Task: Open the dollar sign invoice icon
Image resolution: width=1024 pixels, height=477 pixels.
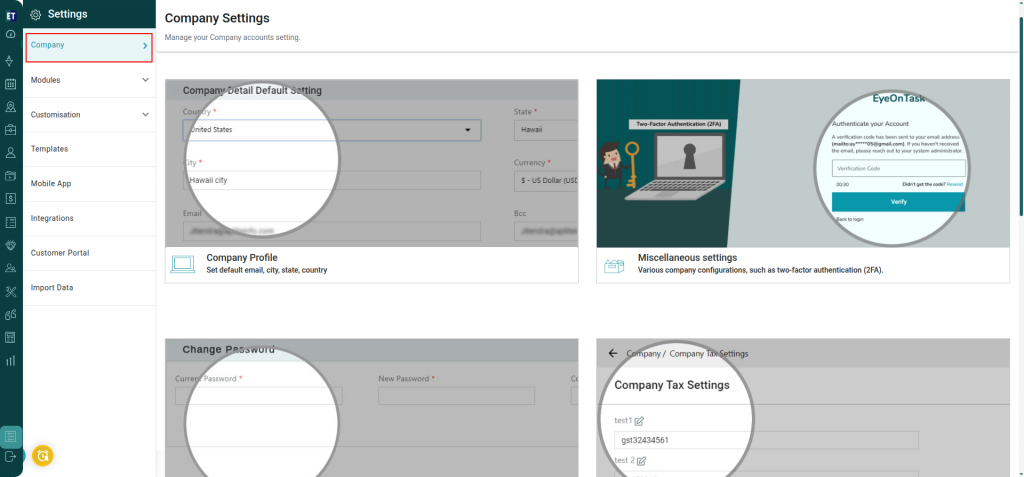Action: [10, 199]
